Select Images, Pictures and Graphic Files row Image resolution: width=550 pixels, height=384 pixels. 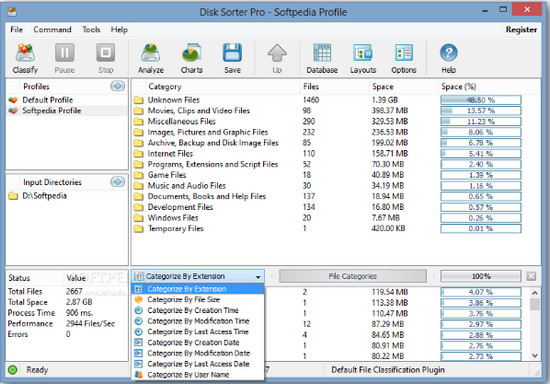pyautogui.click(x=328, y=132)
